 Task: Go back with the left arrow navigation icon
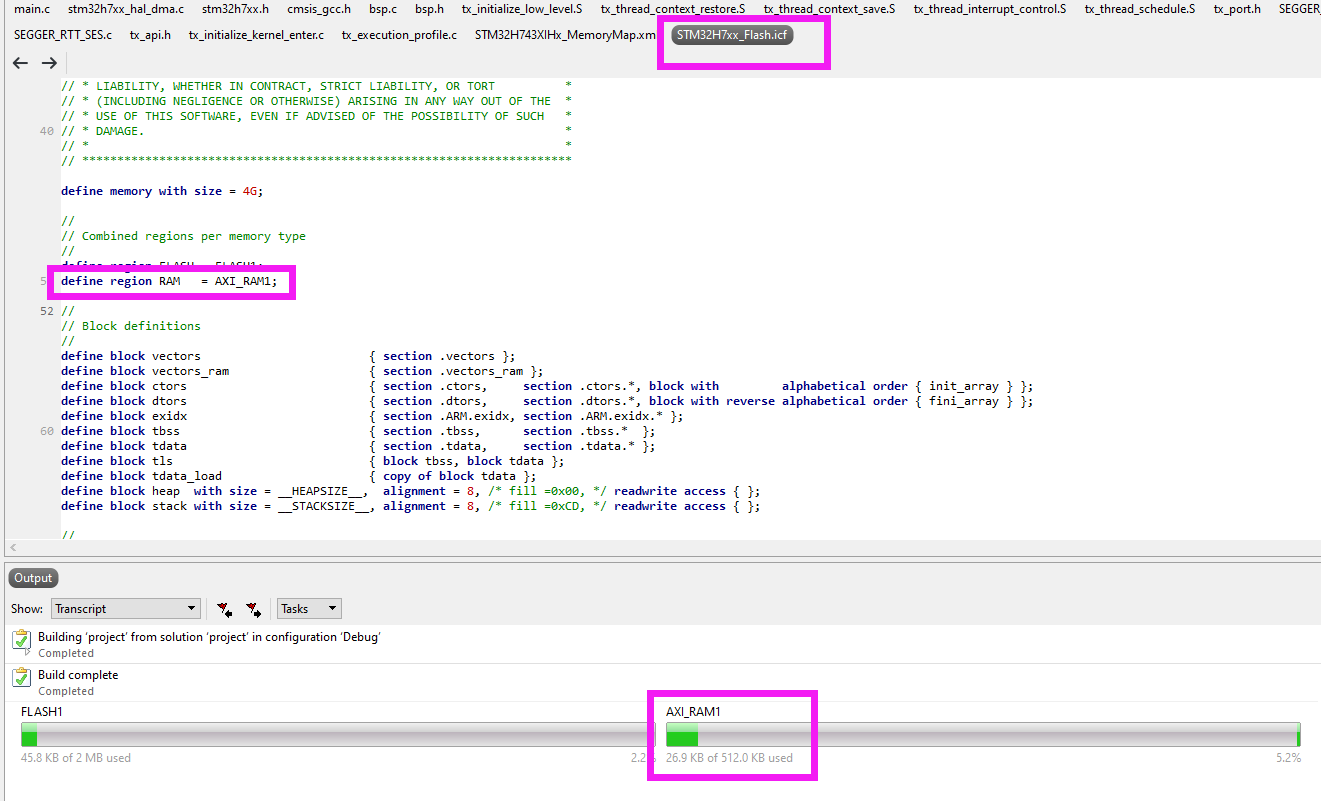[x=20, y=63]
